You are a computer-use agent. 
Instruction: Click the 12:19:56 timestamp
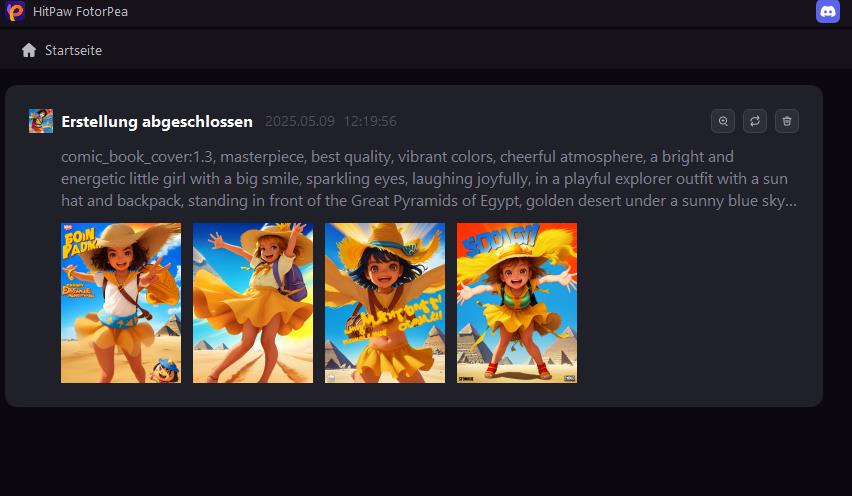click(x=370, y=121)
